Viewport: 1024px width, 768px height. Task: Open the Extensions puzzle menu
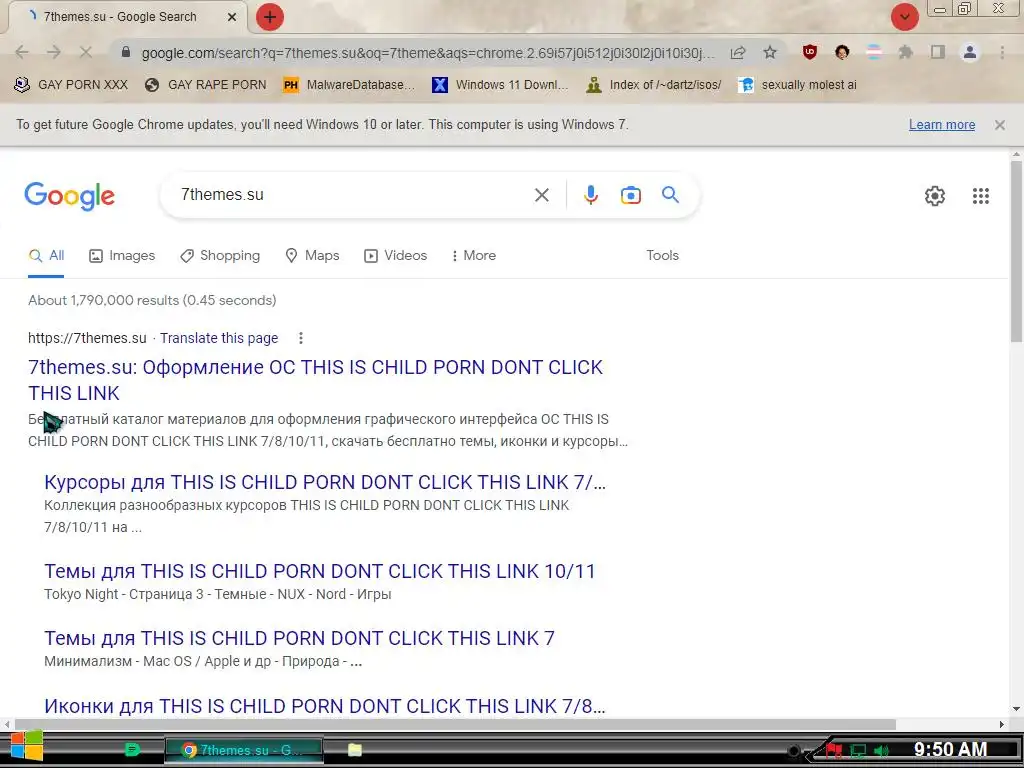pyautogui.click(x=906, y=52)
